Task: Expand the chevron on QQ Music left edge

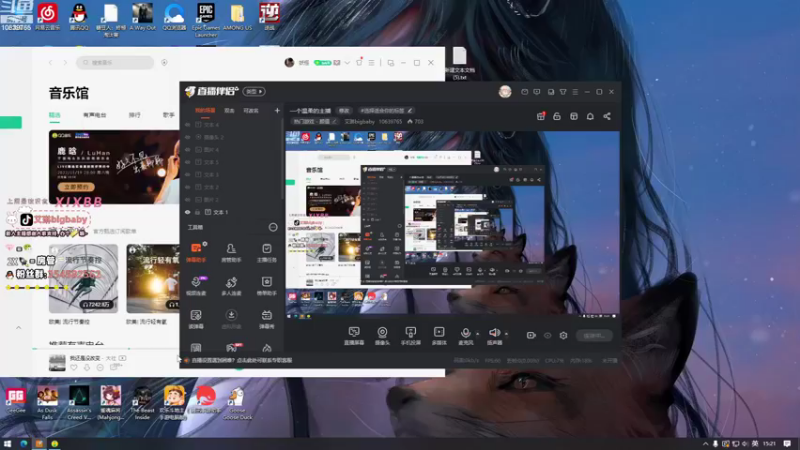Action: click(x=18, y=328)
